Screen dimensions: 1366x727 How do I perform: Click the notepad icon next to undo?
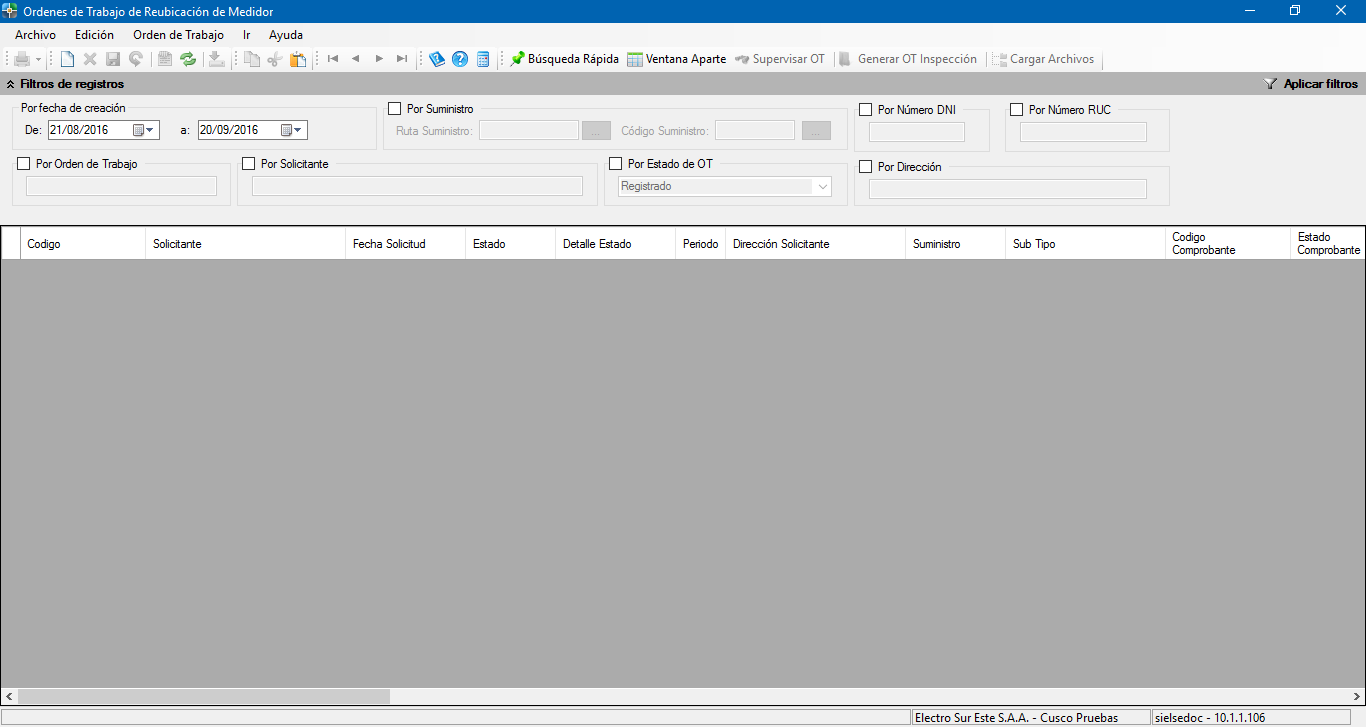coord(166,60)
